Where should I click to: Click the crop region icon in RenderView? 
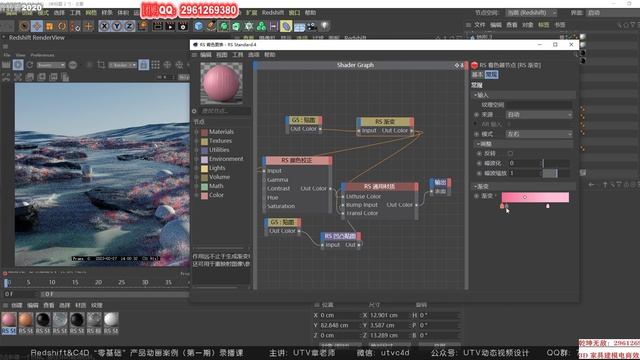pyautogui.click(x=101, y=65)
